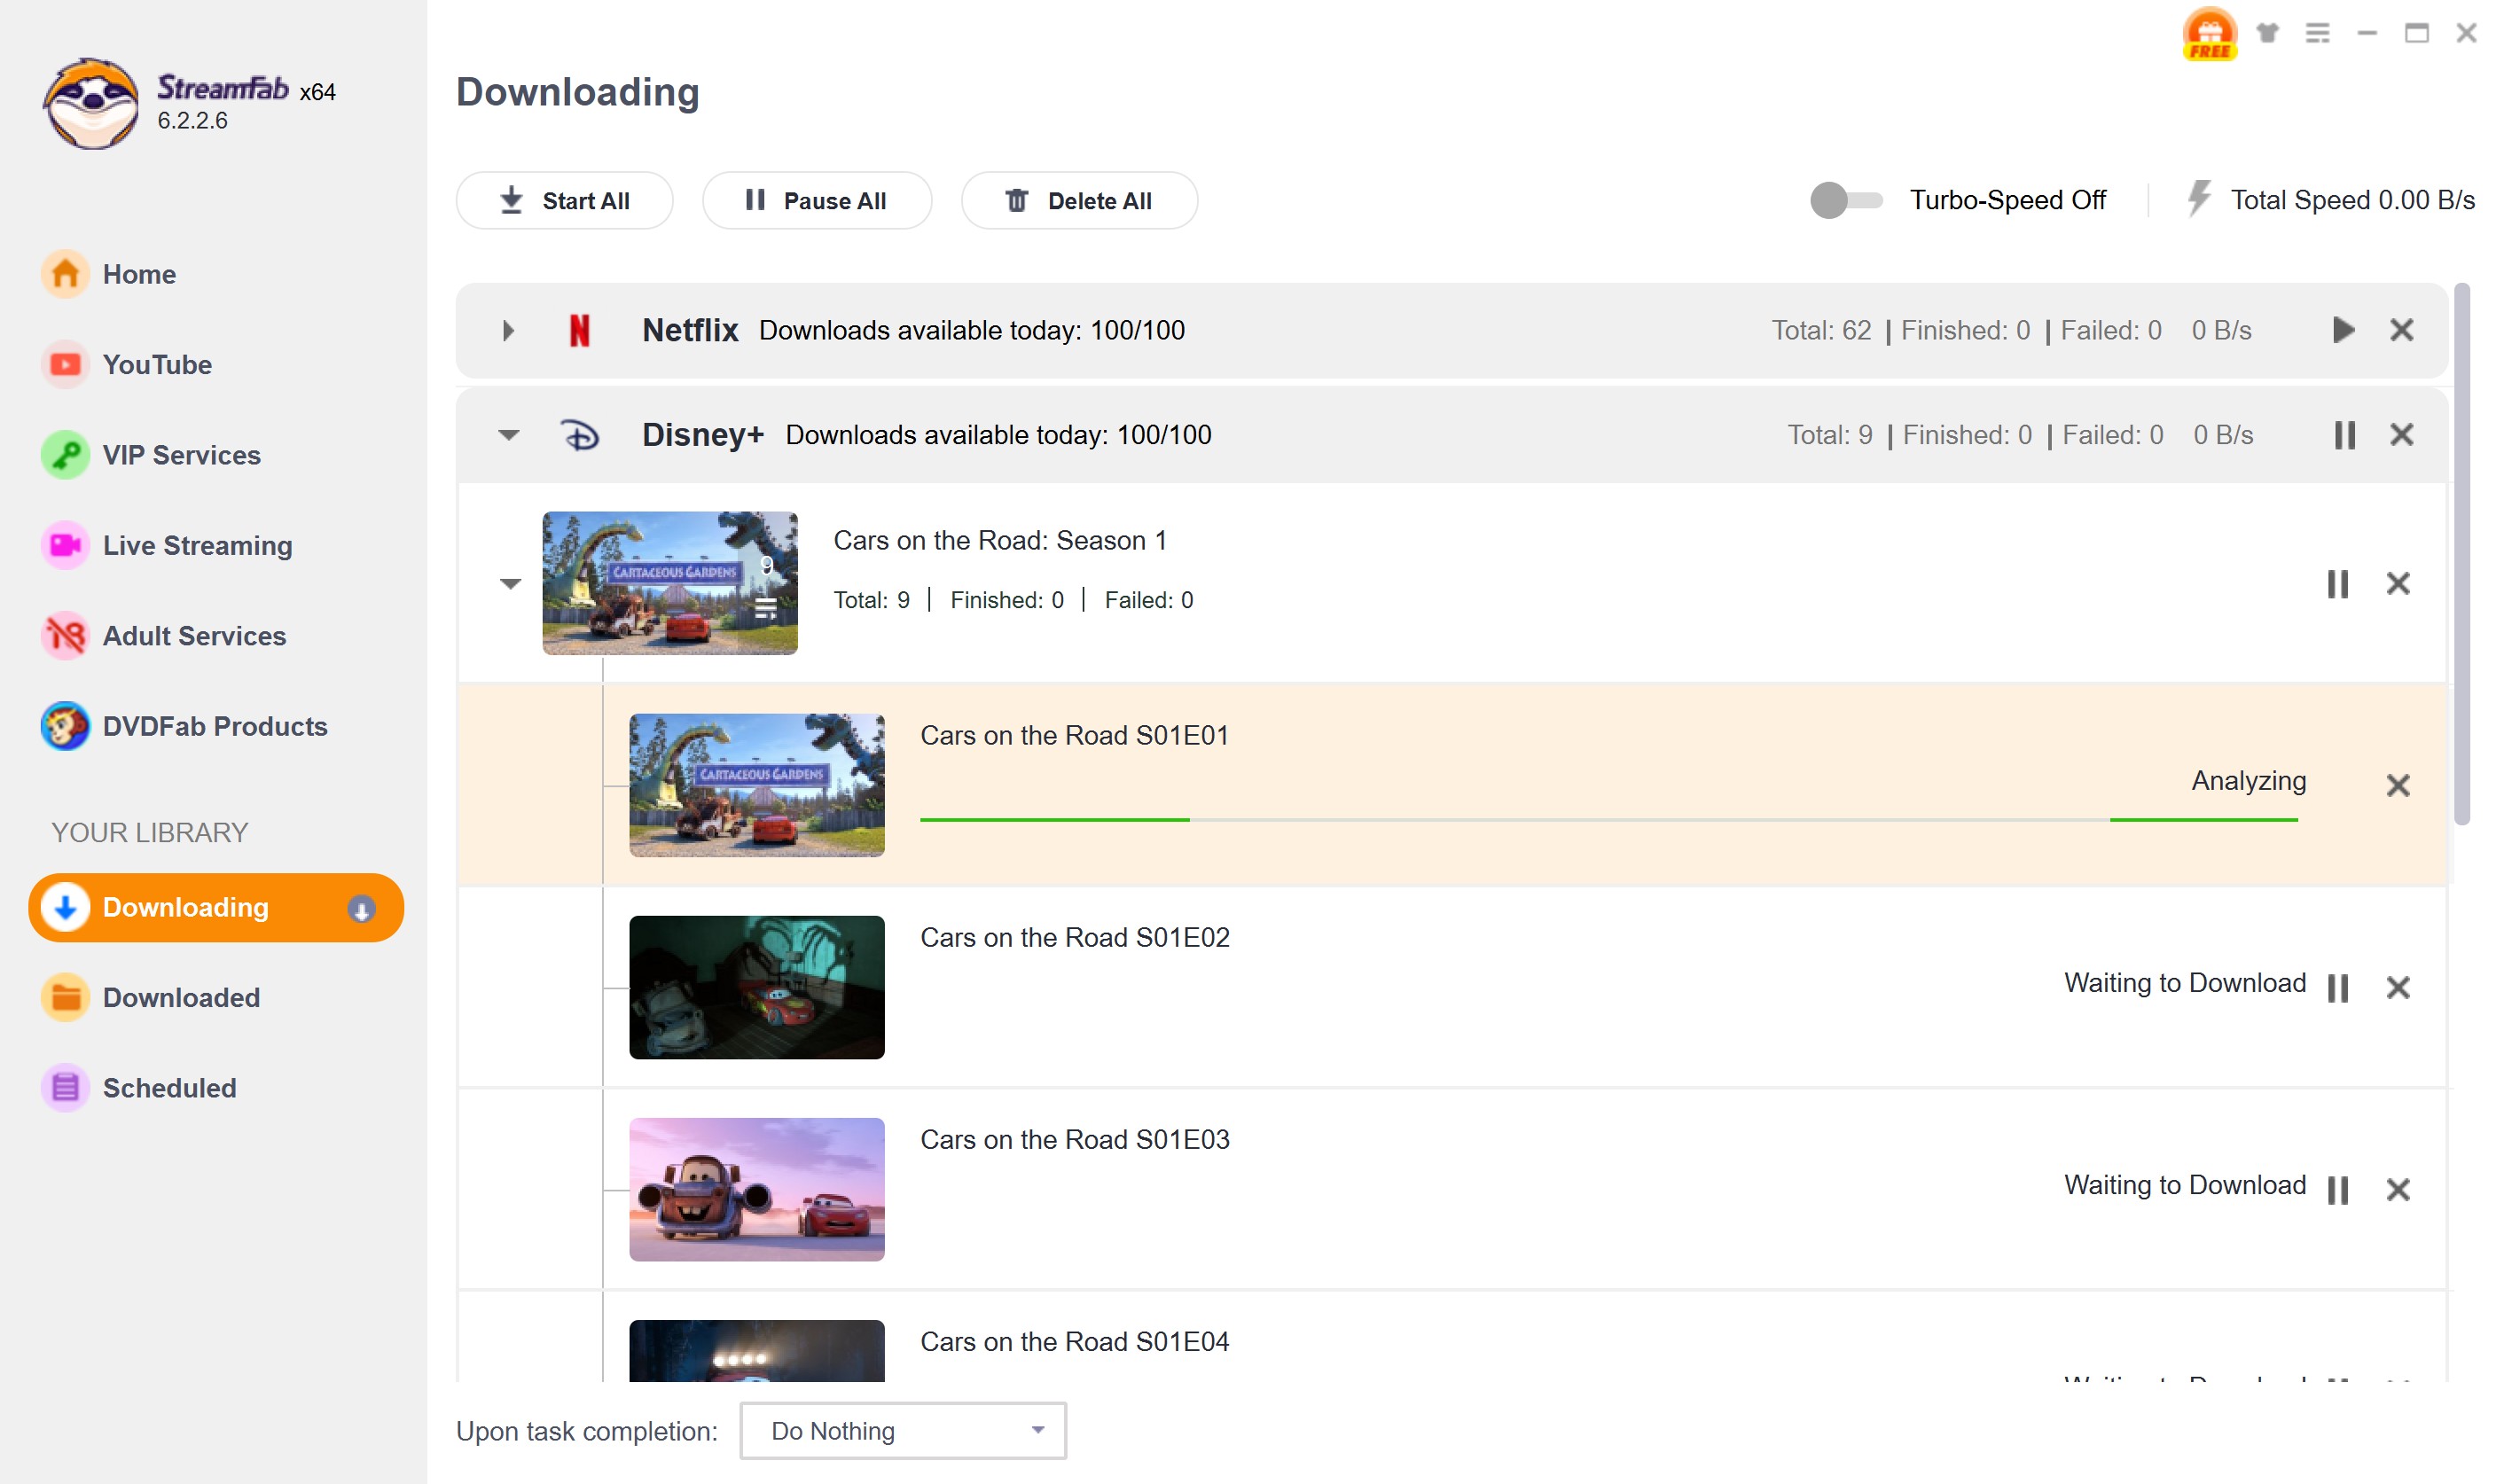The height and width of the screenshot is (1484, 2504).
Task: Toggle the Turbo-Speed switch
Action: (x=1845, y=200)
